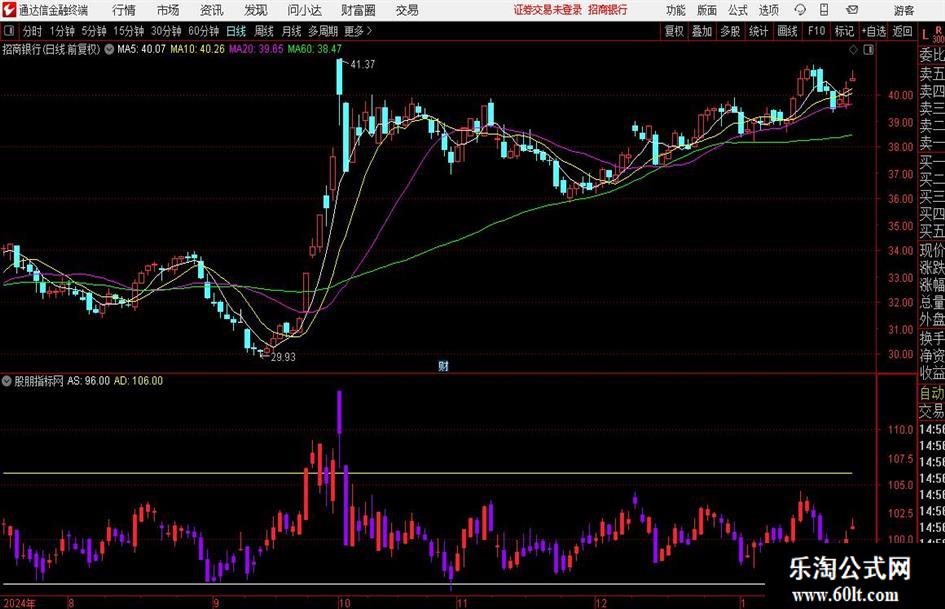Click the 股朋指标网 indicator name

pyautogui.click(x=39, y=381)
